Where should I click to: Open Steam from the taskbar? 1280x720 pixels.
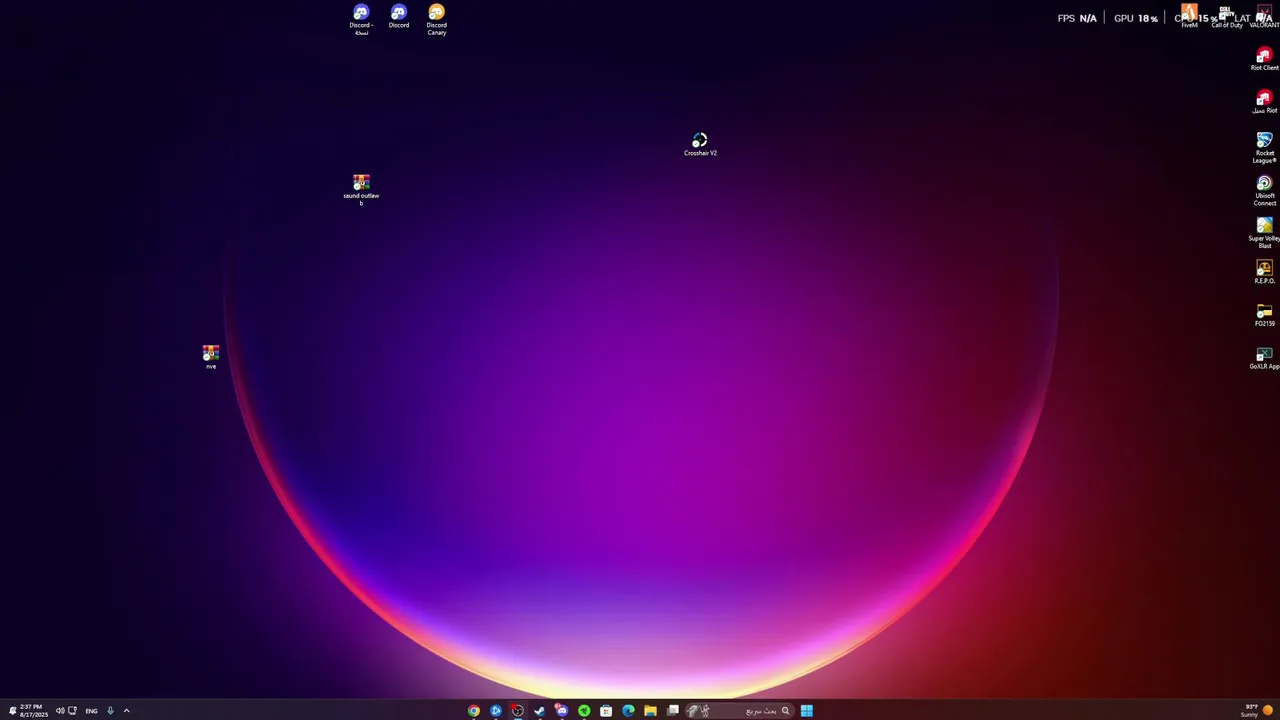(540, 711)
